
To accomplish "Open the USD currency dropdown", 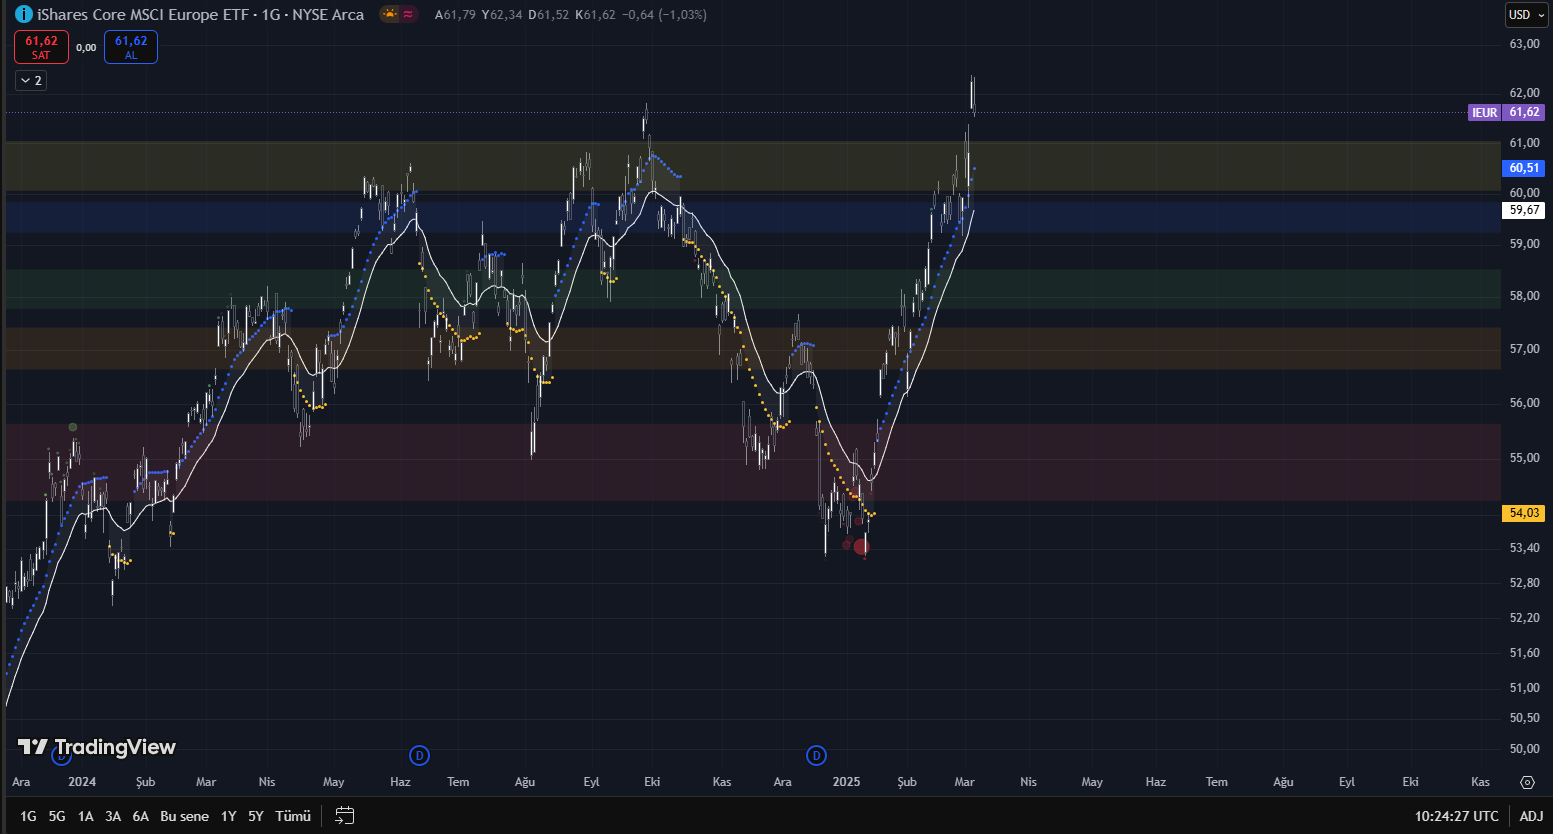I will [x=1526, y=14].
